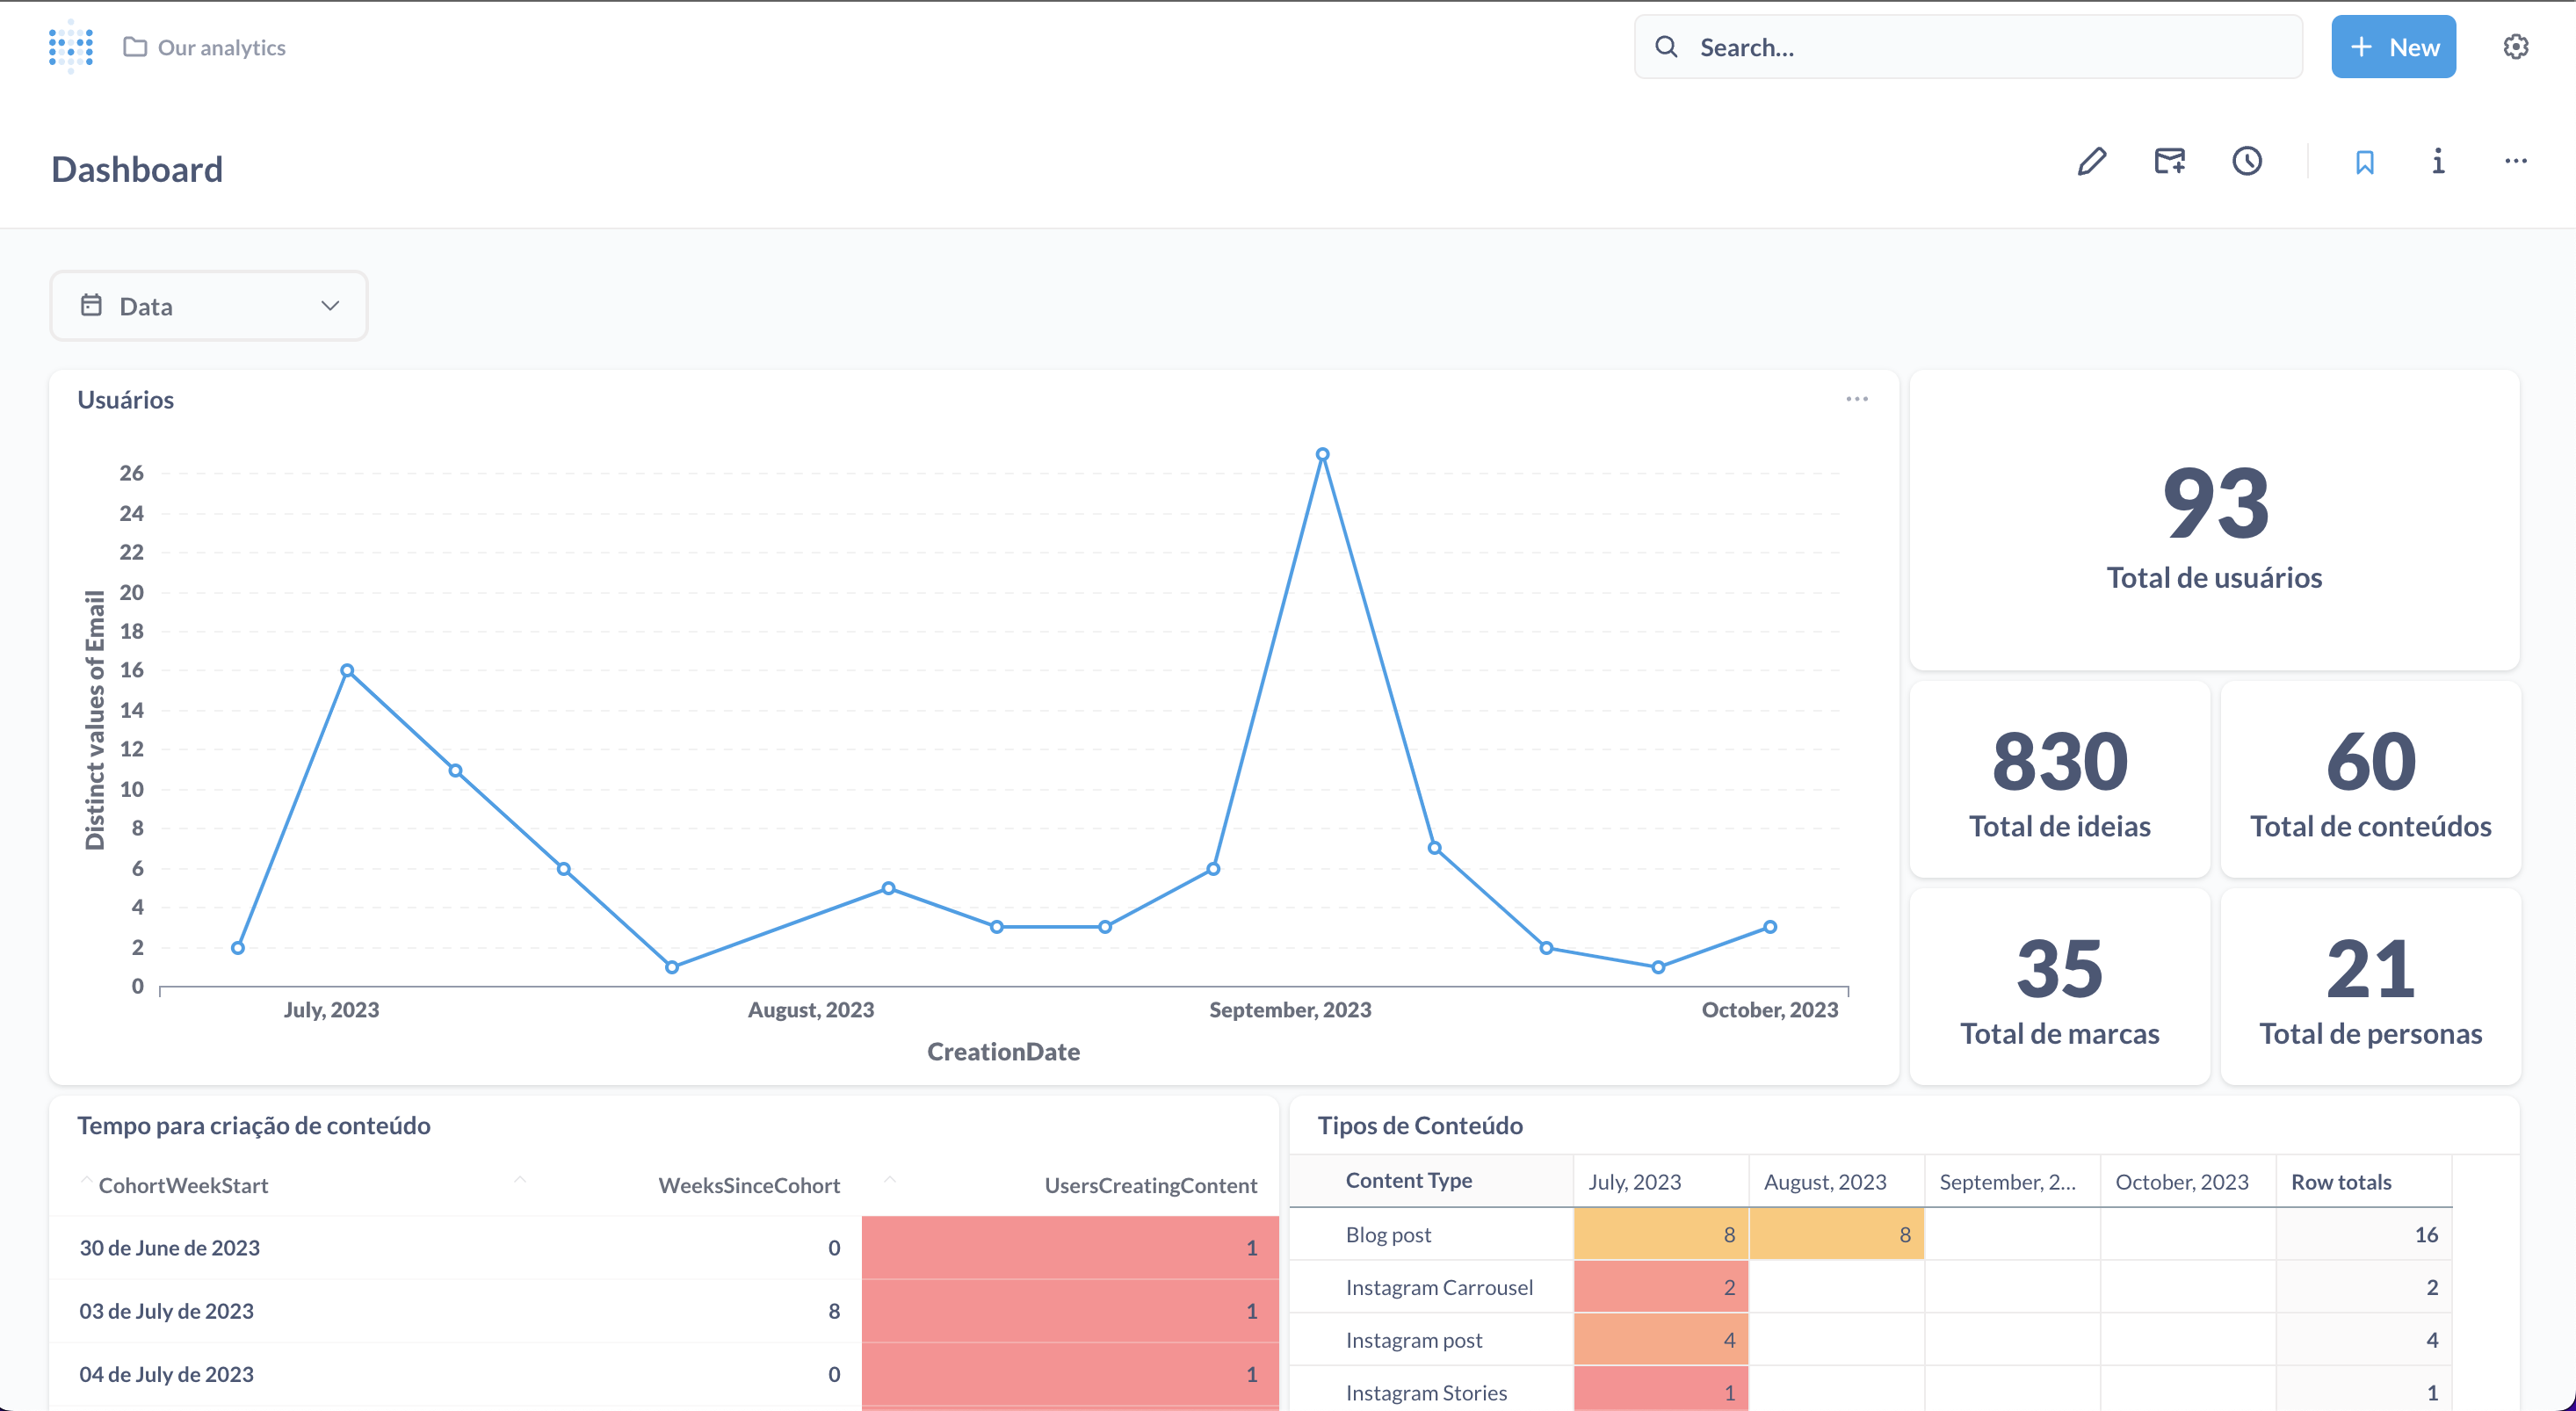The width and height of the screenshot is (2576, 1411).
Task: Click the clock auto-refresh icon
Action: click(2247, 162)
